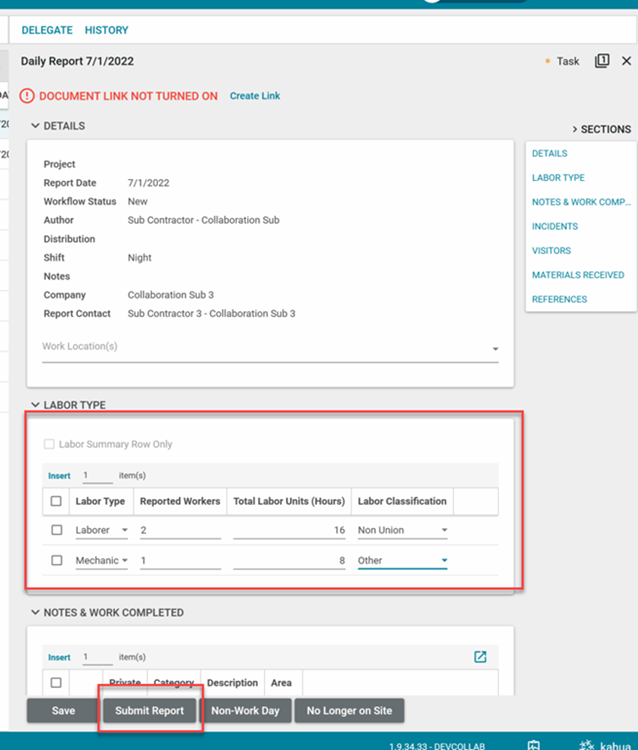The width and height of the screenshot is (638, 750).
Task: Switch to the History tab
Action: tap(106, 31)
